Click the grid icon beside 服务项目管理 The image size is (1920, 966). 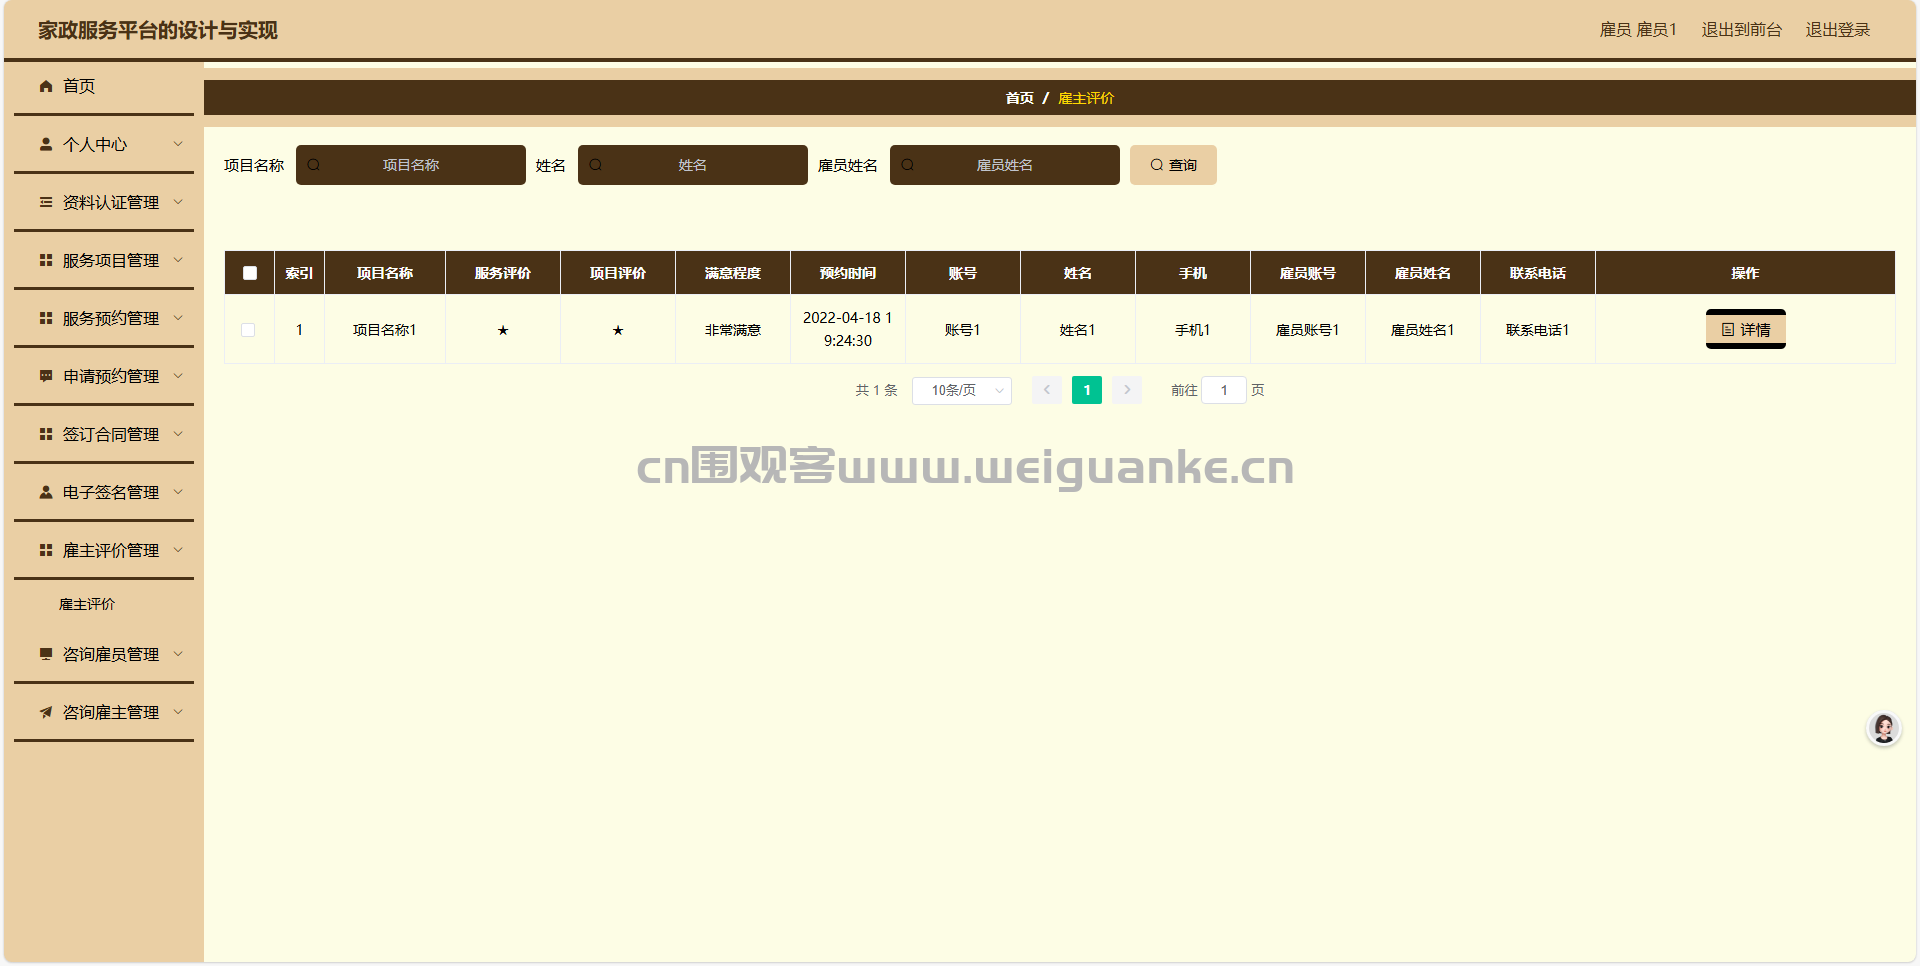tap(46, 260)
